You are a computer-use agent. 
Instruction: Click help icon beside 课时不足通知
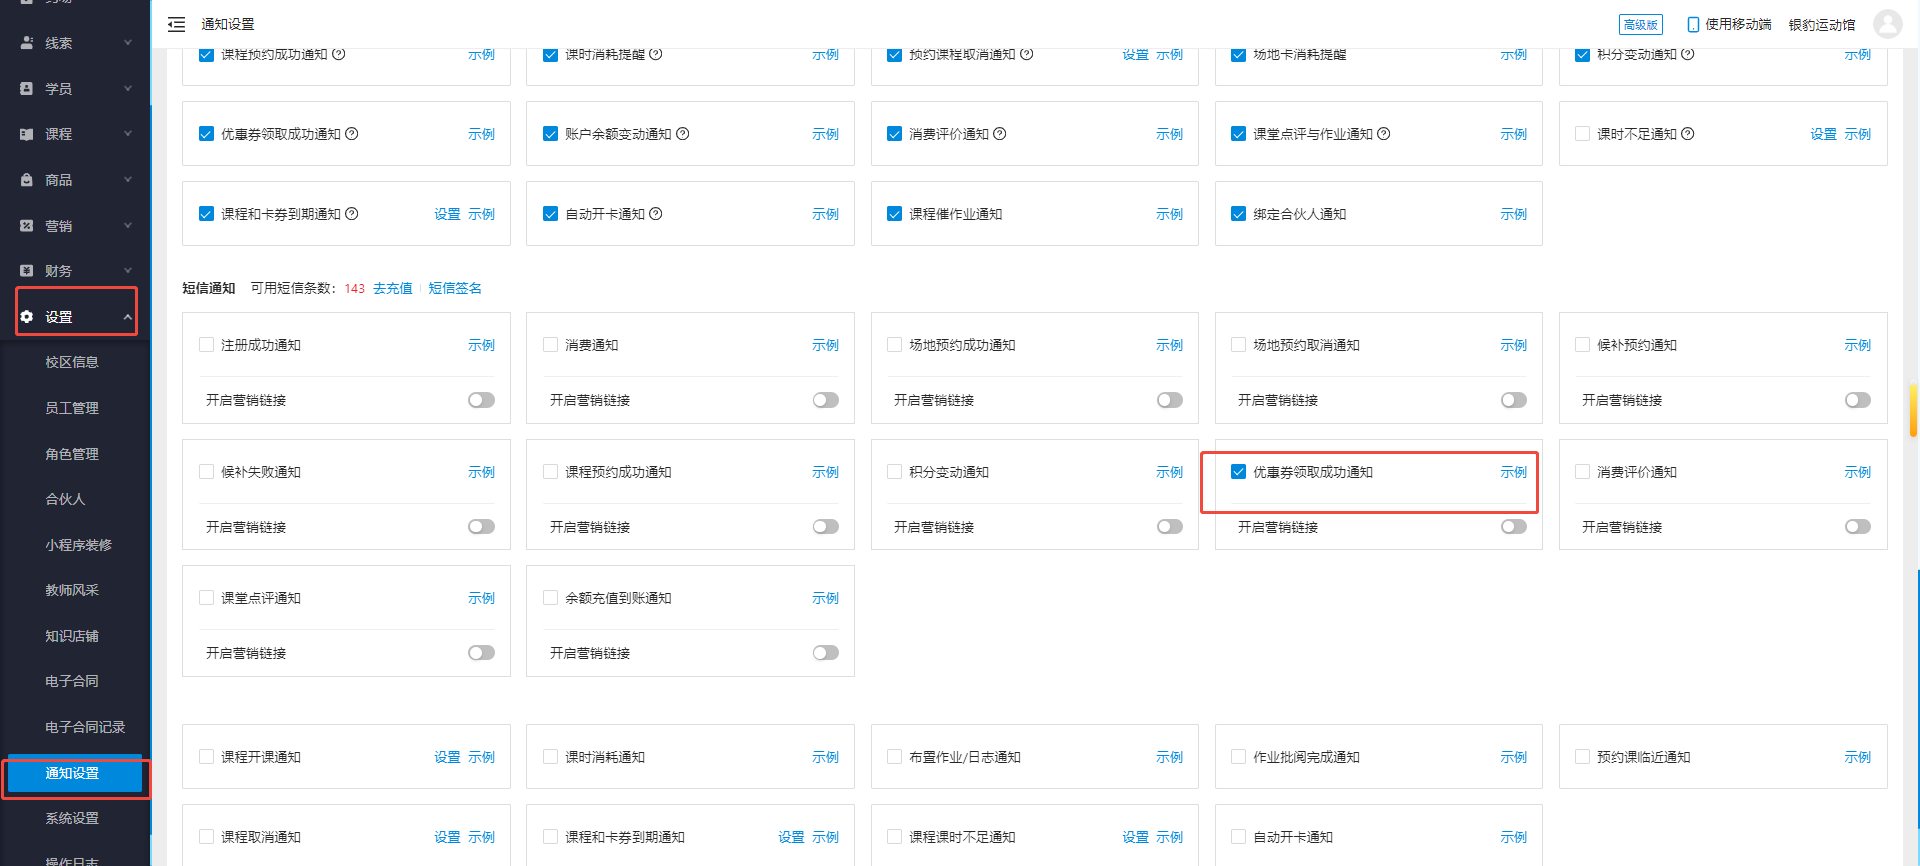click(1688, 134)
